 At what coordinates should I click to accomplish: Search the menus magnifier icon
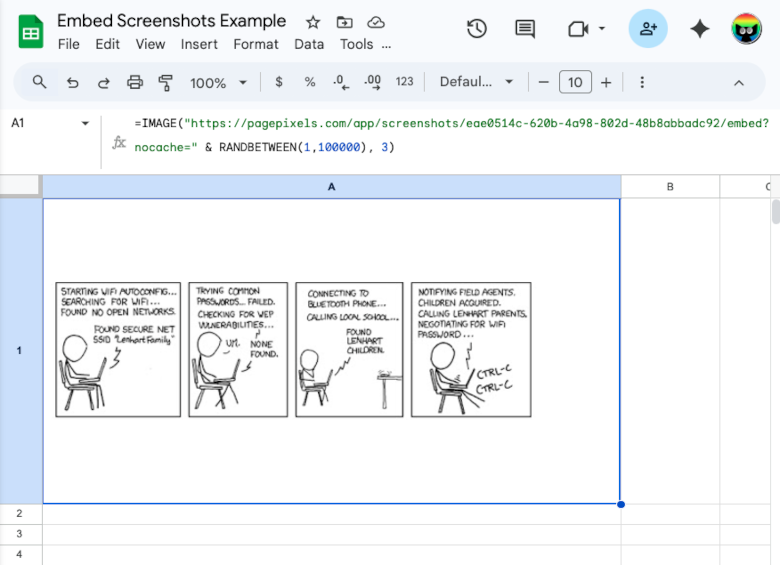tap(40, 82)
